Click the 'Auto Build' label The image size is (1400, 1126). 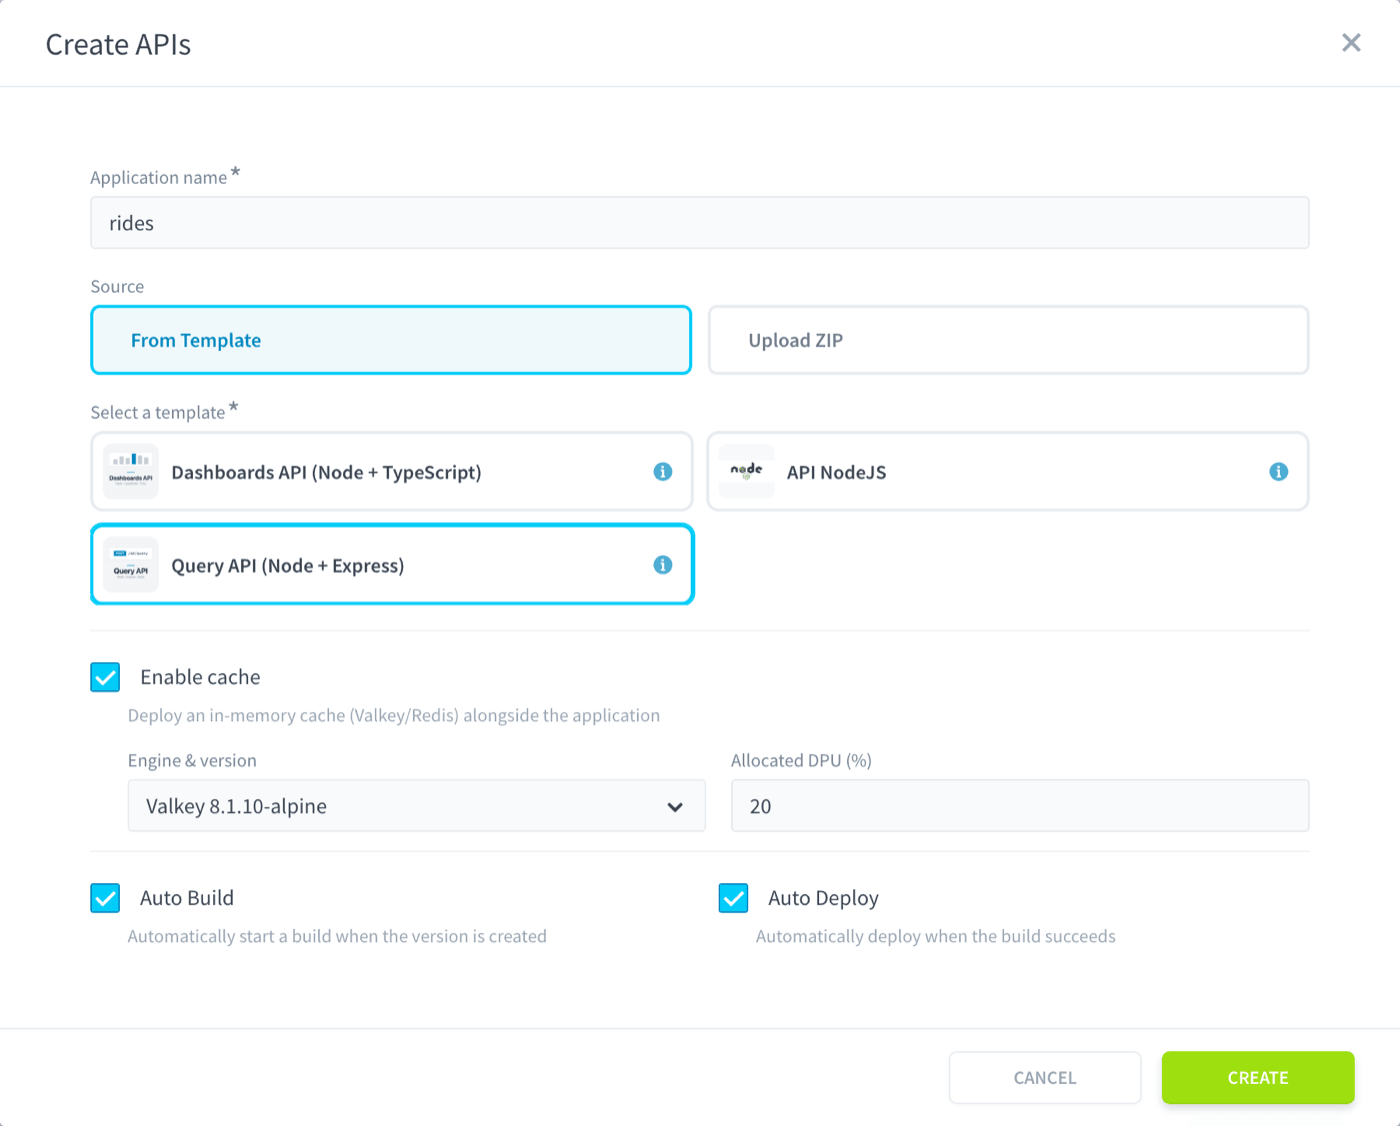click(x=187, y=898)
